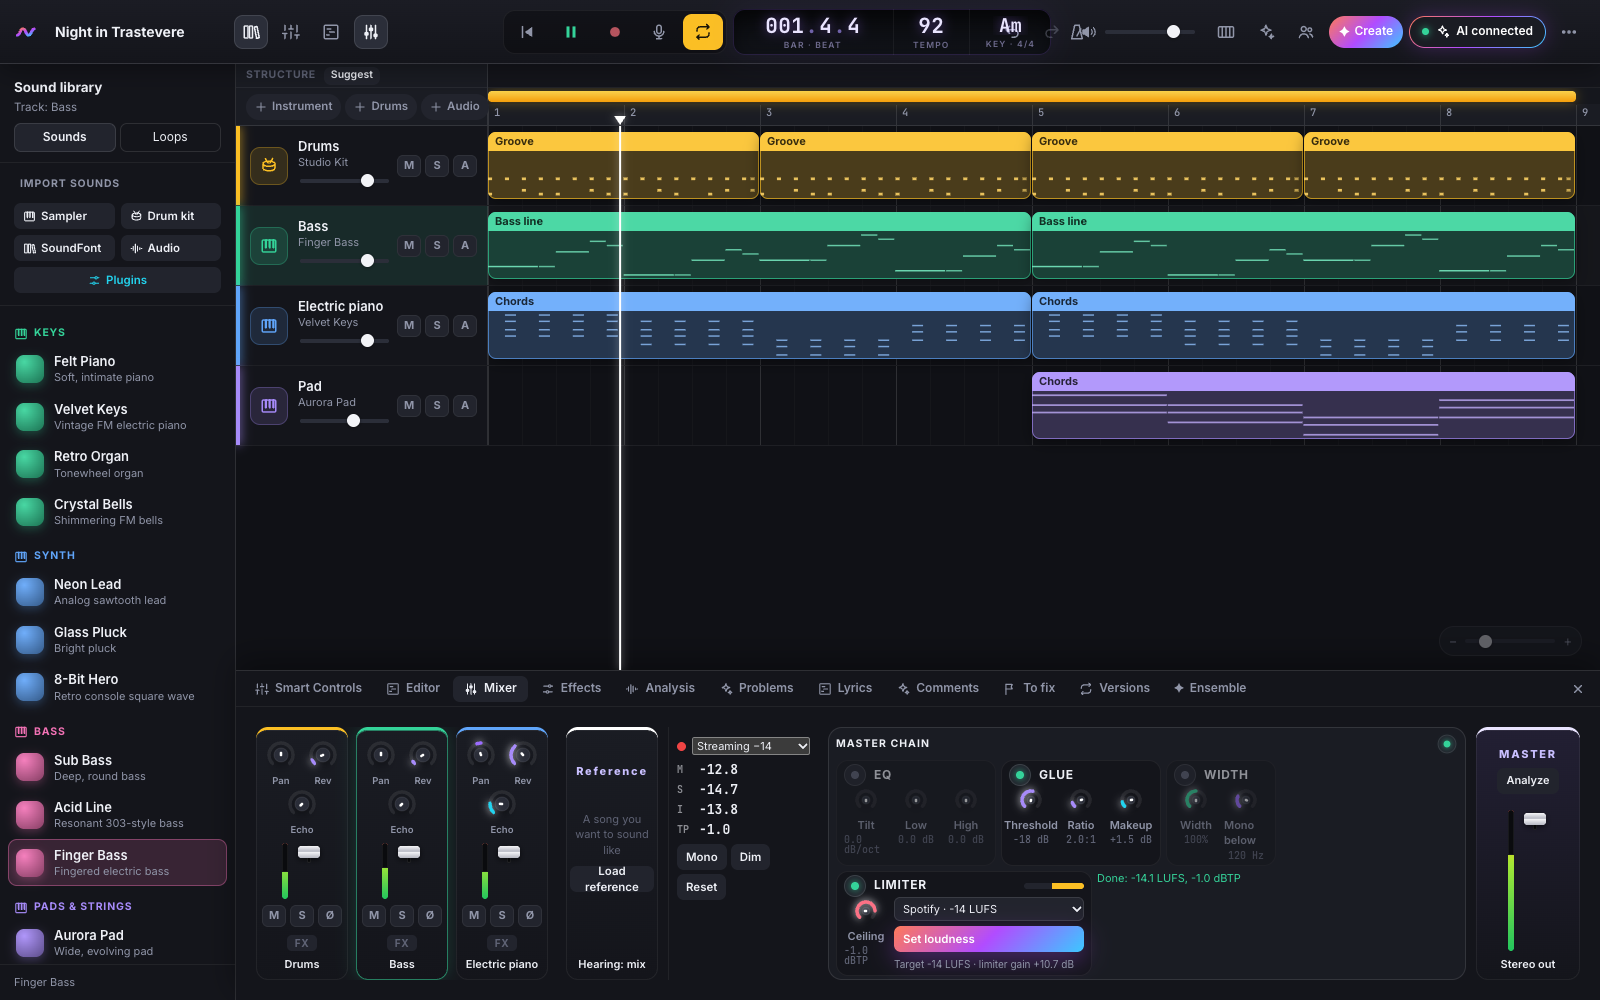Open the three-dot more options menu
Viewport: 1600px width, 1000px height.
[1569, 32]
